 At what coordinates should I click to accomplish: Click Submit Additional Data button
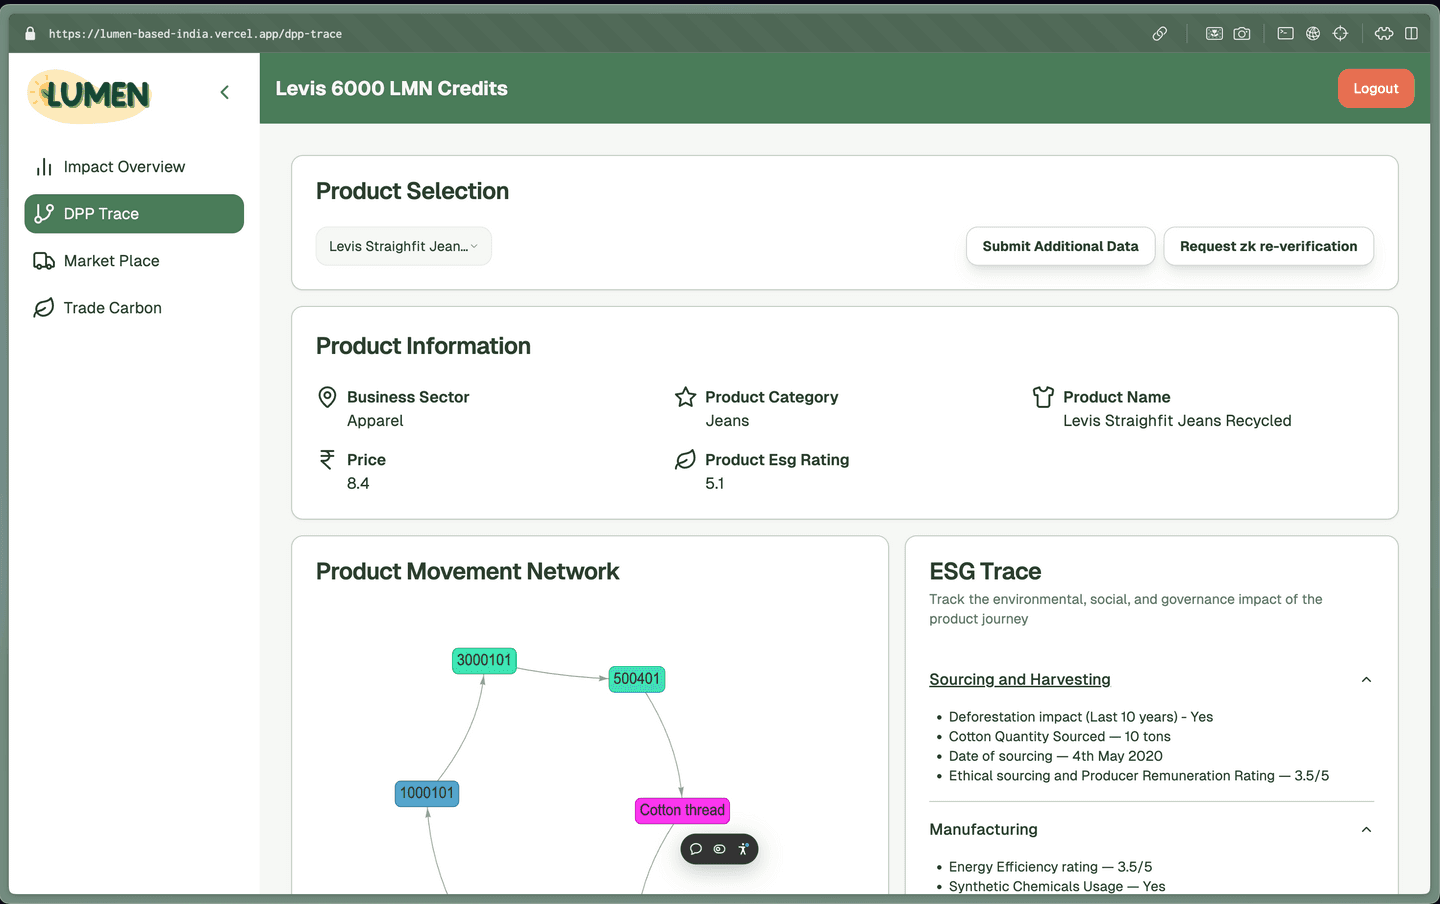coord(1060,246)
